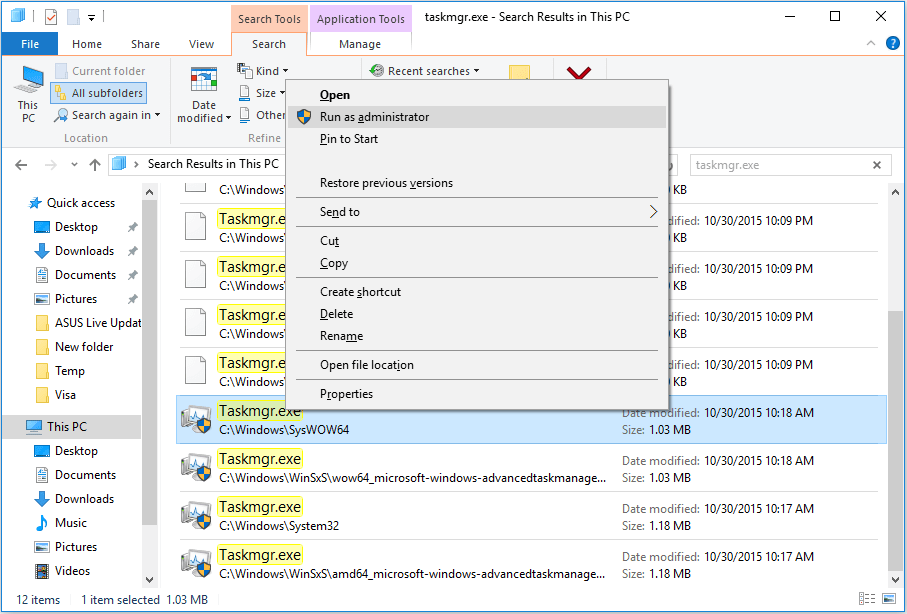This screenshot has height=614, width=907.
Task: Choose Restore previous versions
Action: coord(477,183)
